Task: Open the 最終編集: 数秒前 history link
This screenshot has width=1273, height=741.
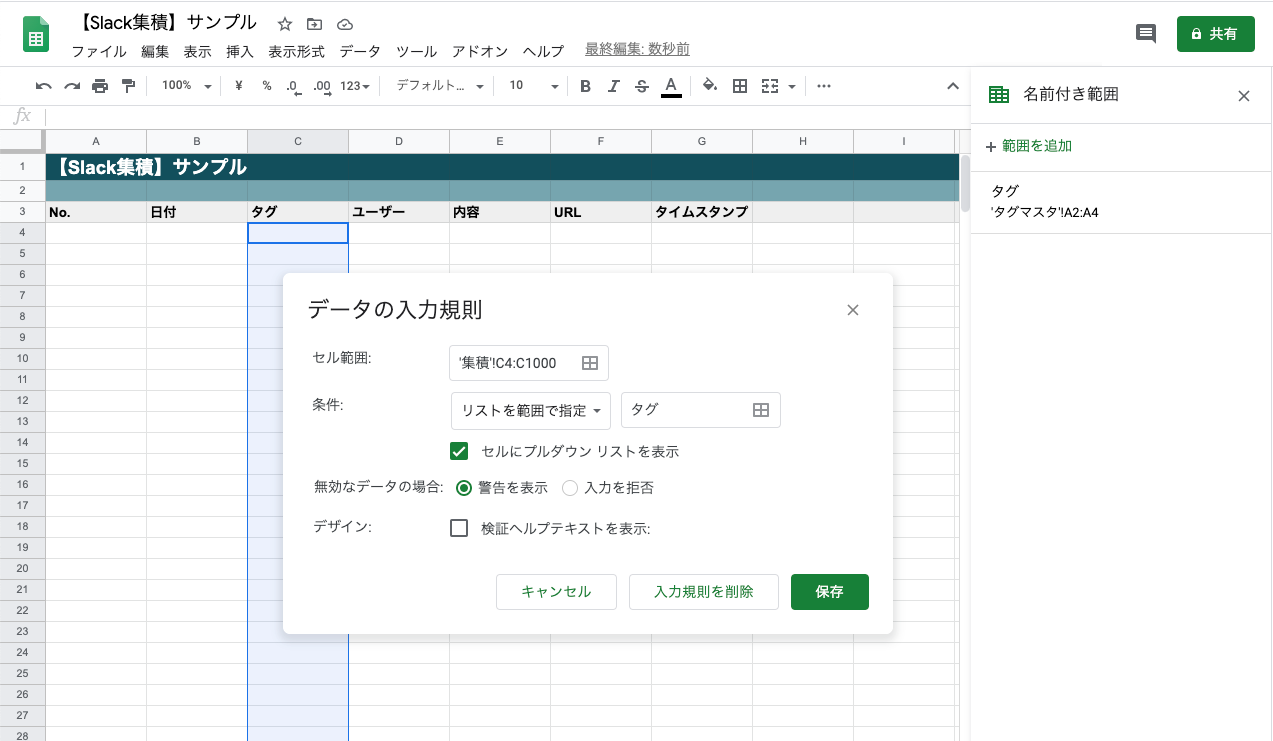Action: tap(638, 50)
